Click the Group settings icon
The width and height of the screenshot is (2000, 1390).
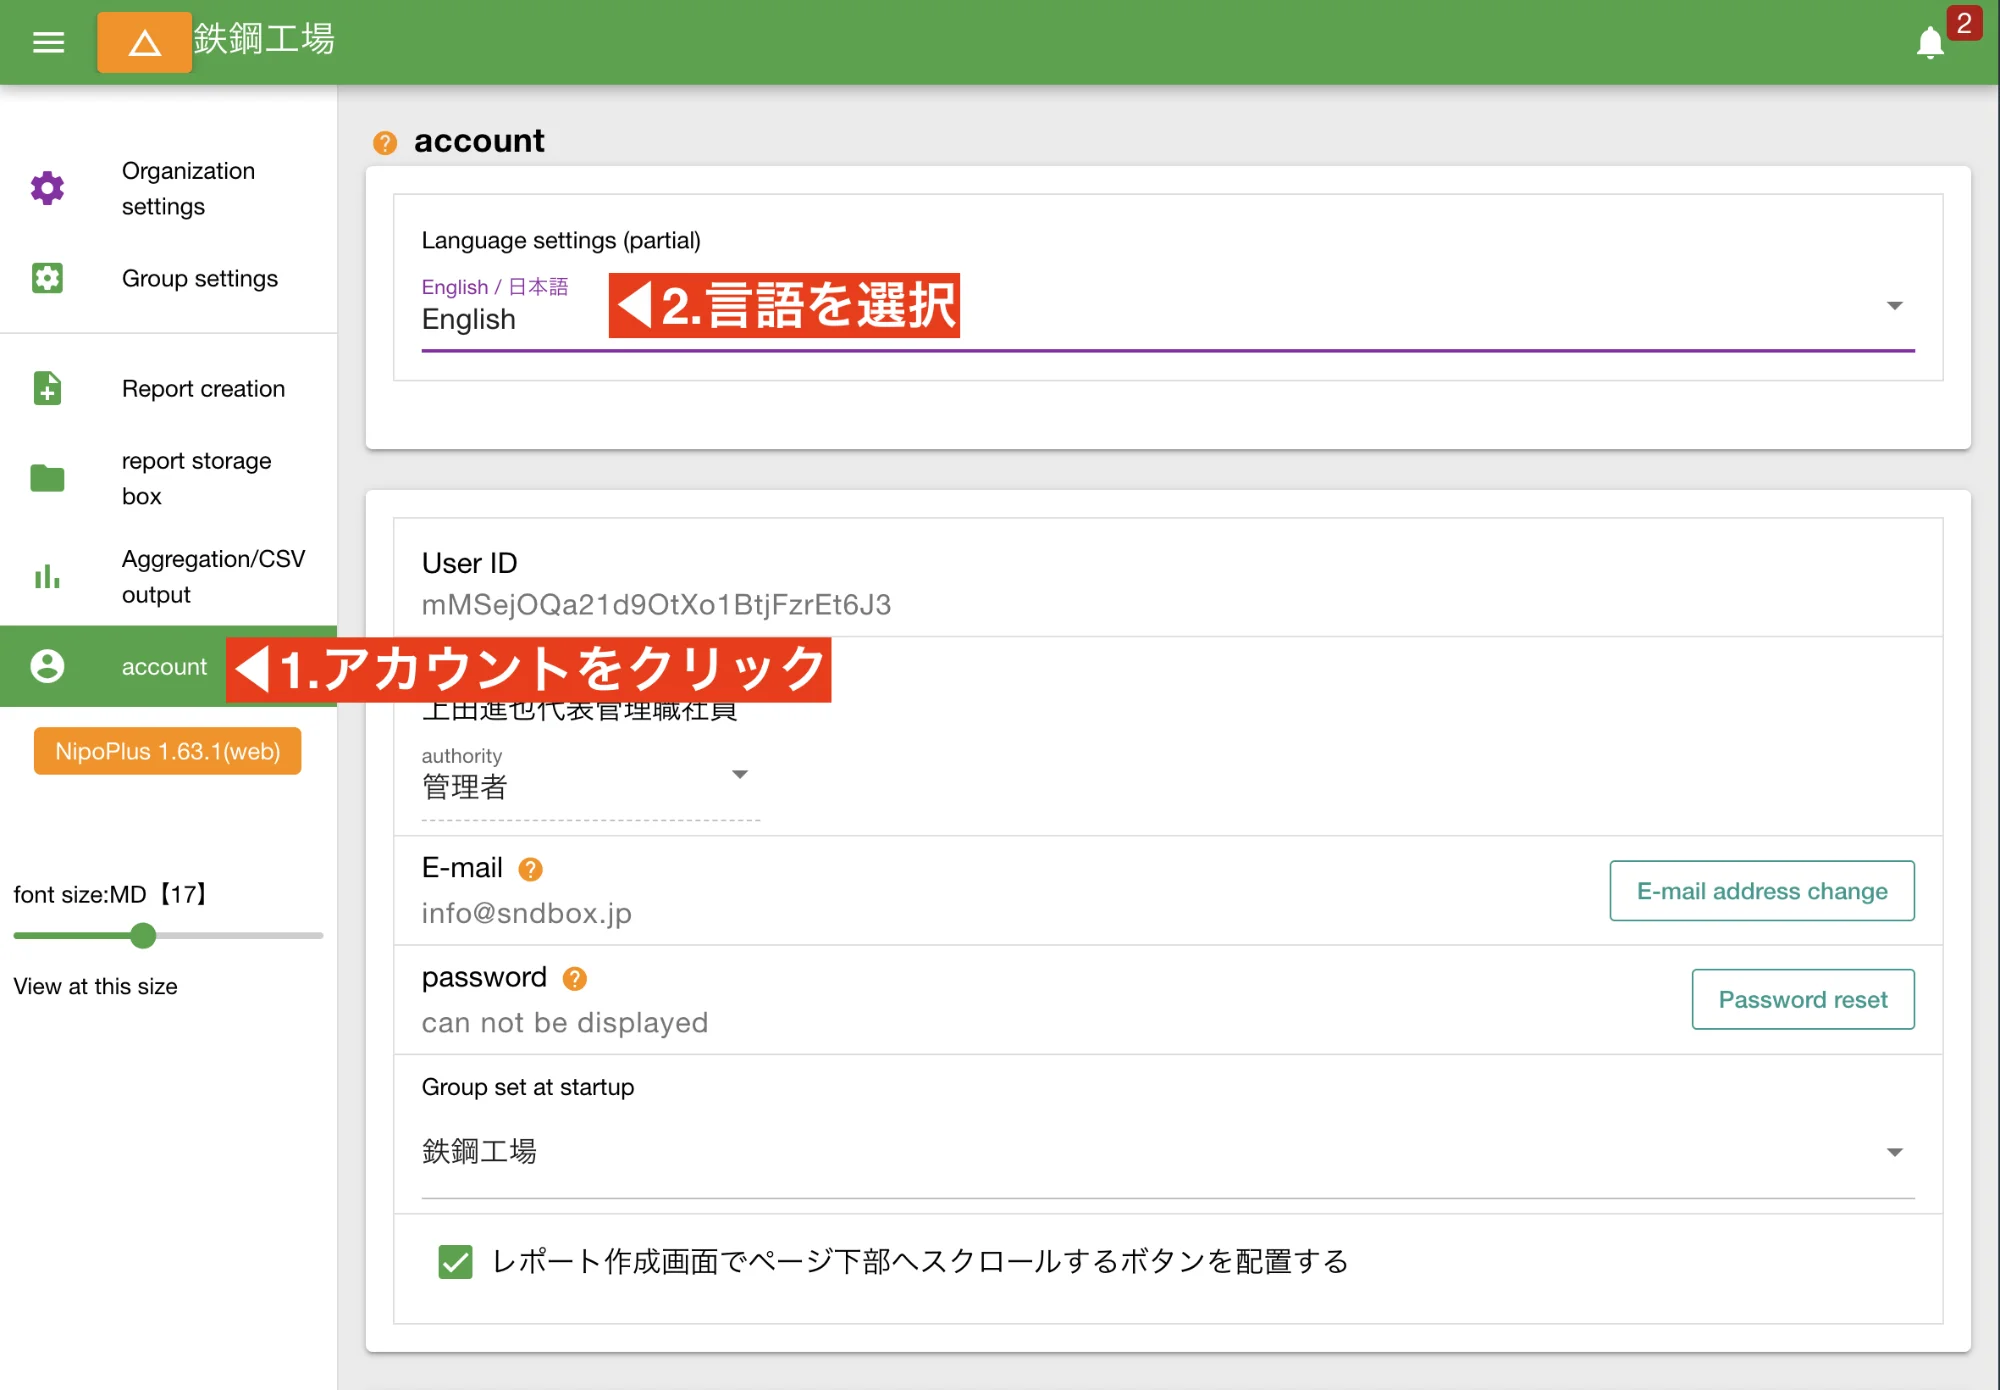click(47, 278)
